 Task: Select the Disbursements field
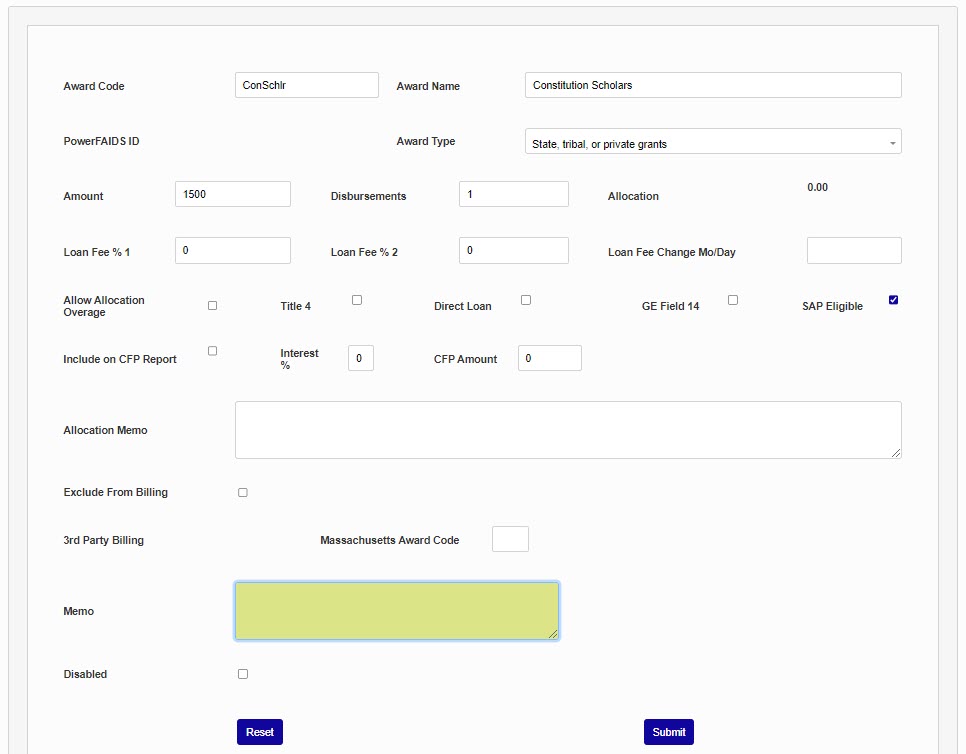[x=513, y=194]
